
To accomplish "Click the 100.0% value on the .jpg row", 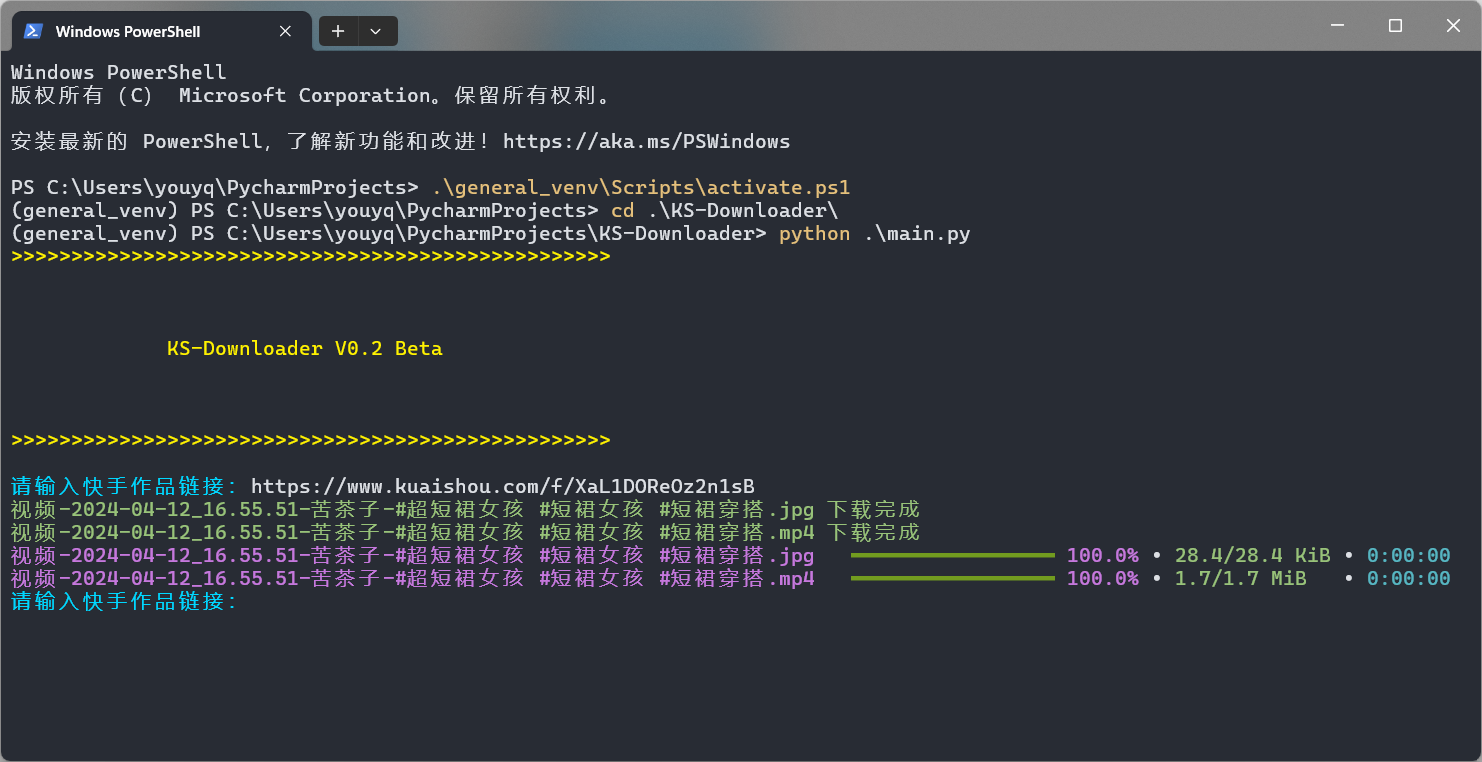I will pos(1103,556).
